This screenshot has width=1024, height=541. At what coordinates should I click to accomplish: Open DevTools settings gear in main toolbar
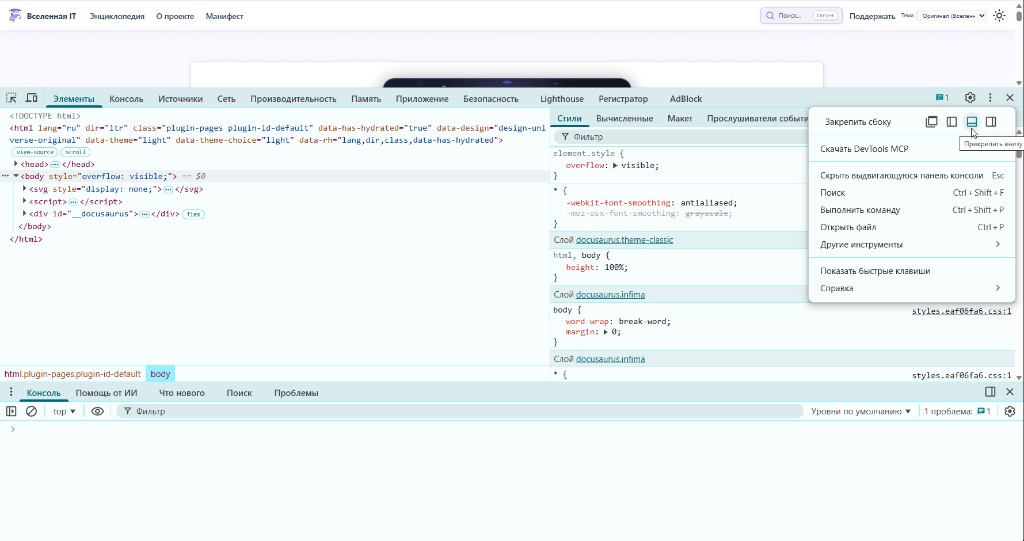click(x=970, y=97)
